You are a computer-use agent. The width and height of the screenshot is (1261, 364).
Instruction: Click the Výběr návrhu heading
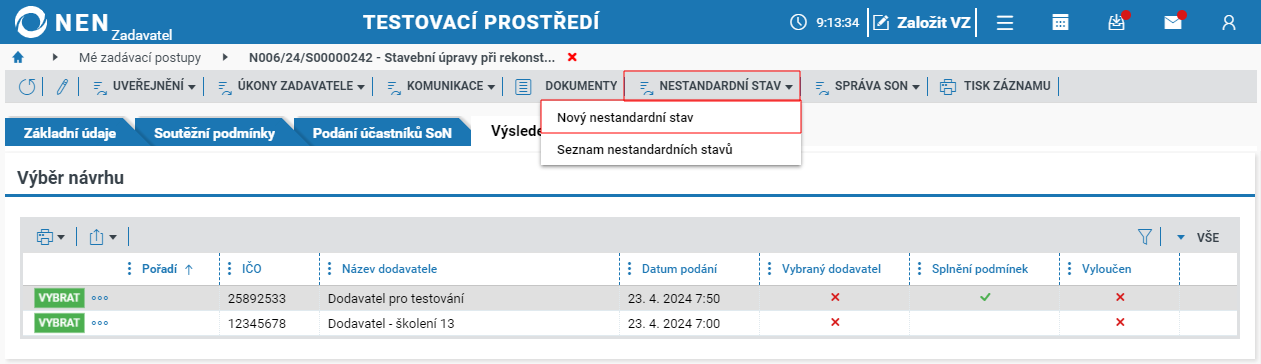pos(70,178)
